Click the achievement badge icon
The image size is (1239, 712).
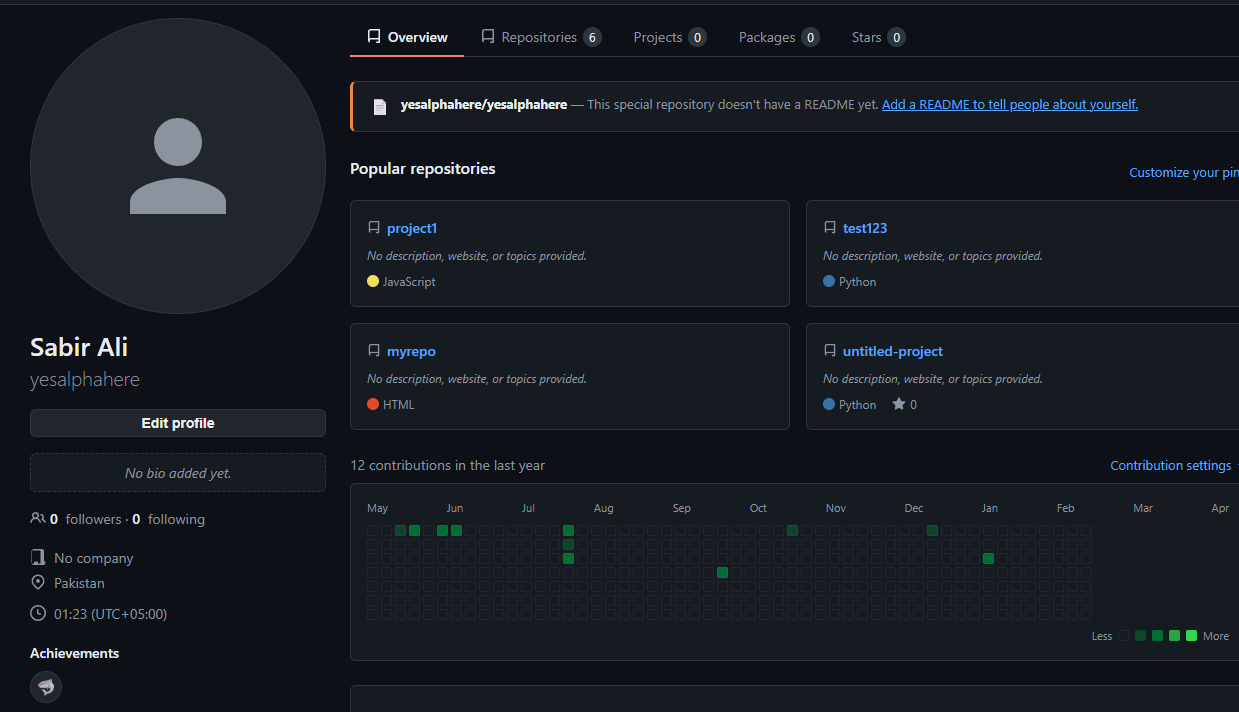[46, 687]
